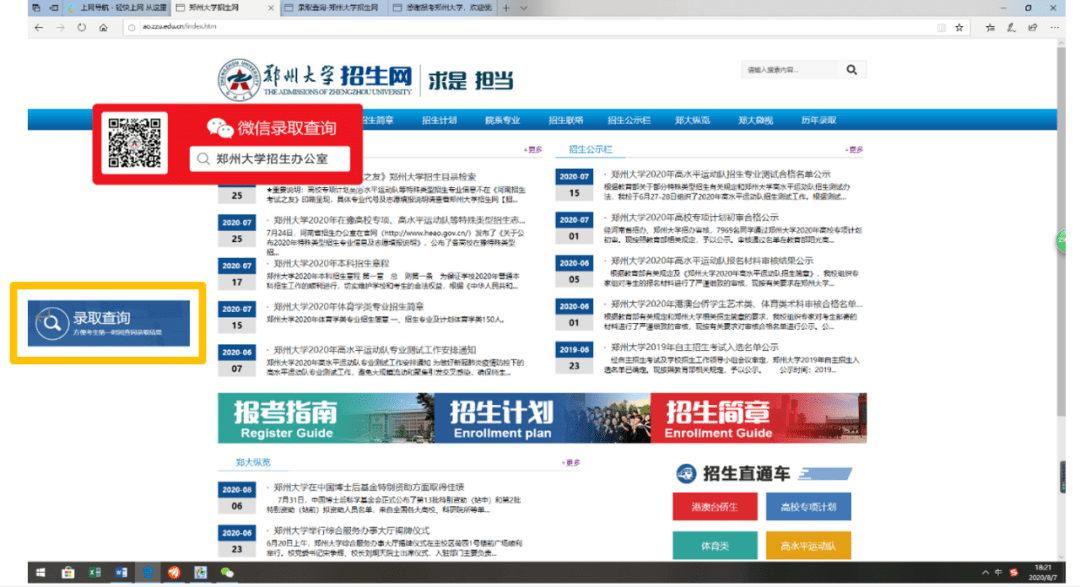
Task: Click the red 港澳台侨生 button
Action: [714, 506]
